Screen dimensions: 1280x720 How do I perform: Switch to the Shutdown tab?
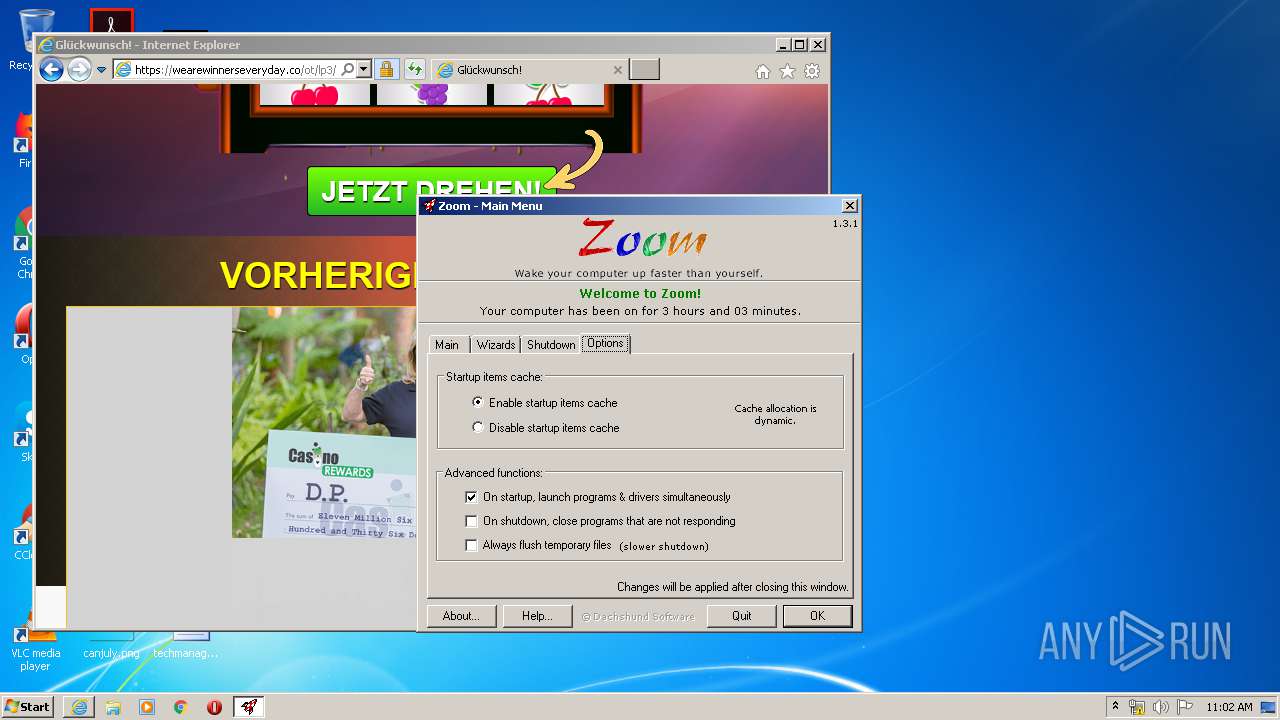click(551, 344)
